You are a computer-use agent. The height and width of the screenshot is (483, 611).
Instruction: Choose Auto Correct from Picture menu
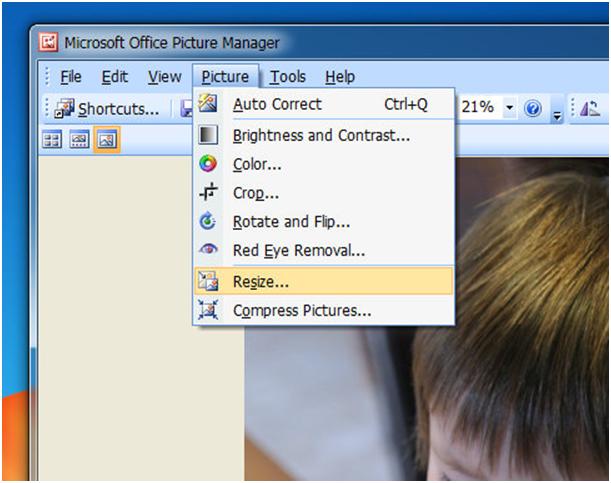click(324, 104)
